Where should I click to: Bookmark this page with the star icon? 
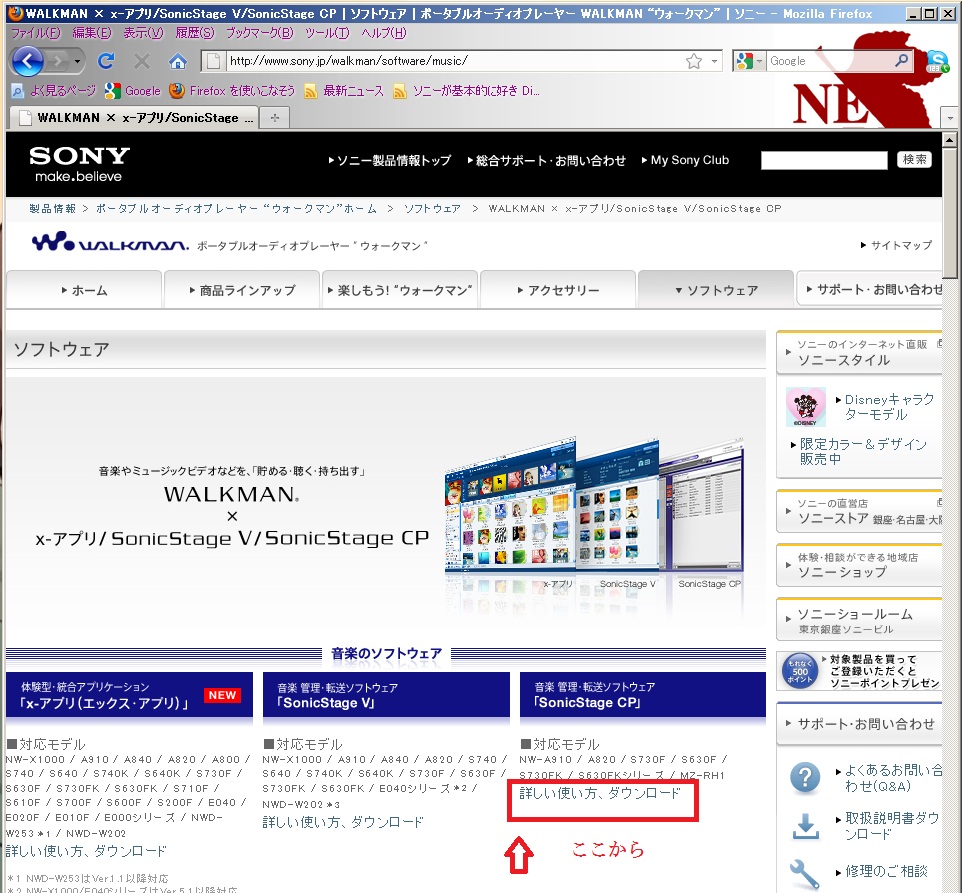click(694, 61)
